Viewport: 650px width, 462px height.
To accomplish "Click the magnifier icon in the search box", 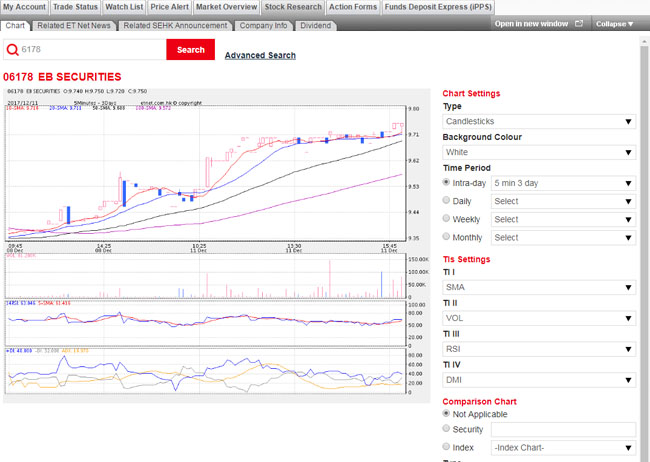I will [12, 50].
